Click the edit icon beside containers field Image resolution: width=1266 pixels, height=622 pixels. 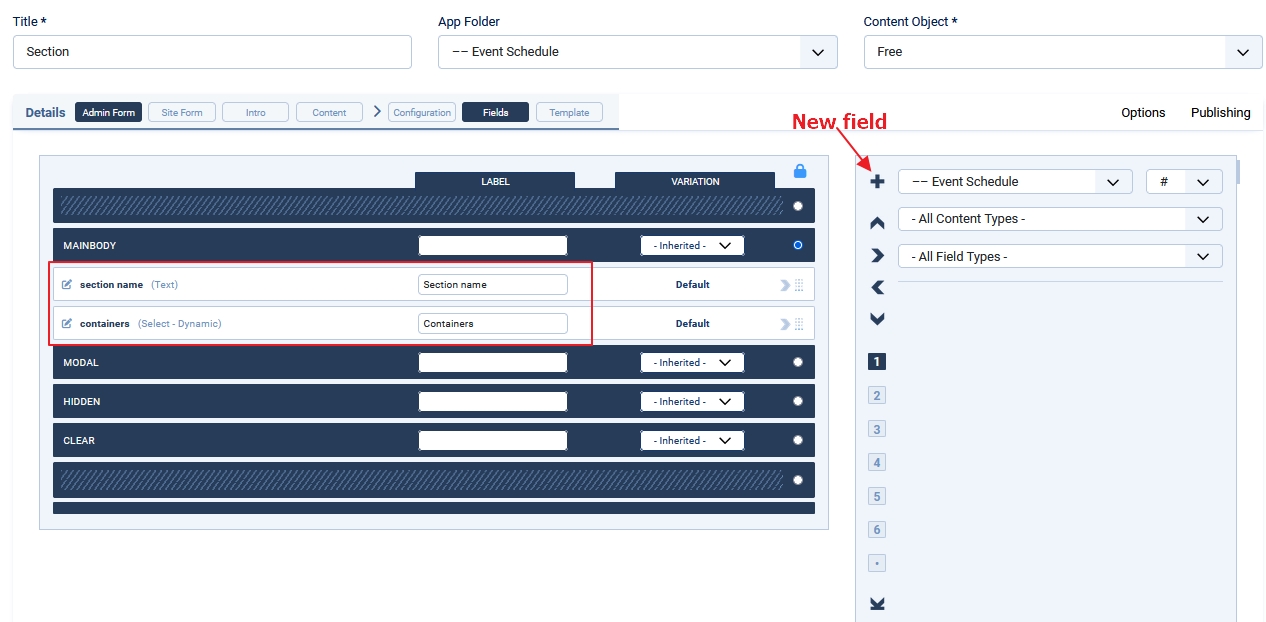pos(67,324)
